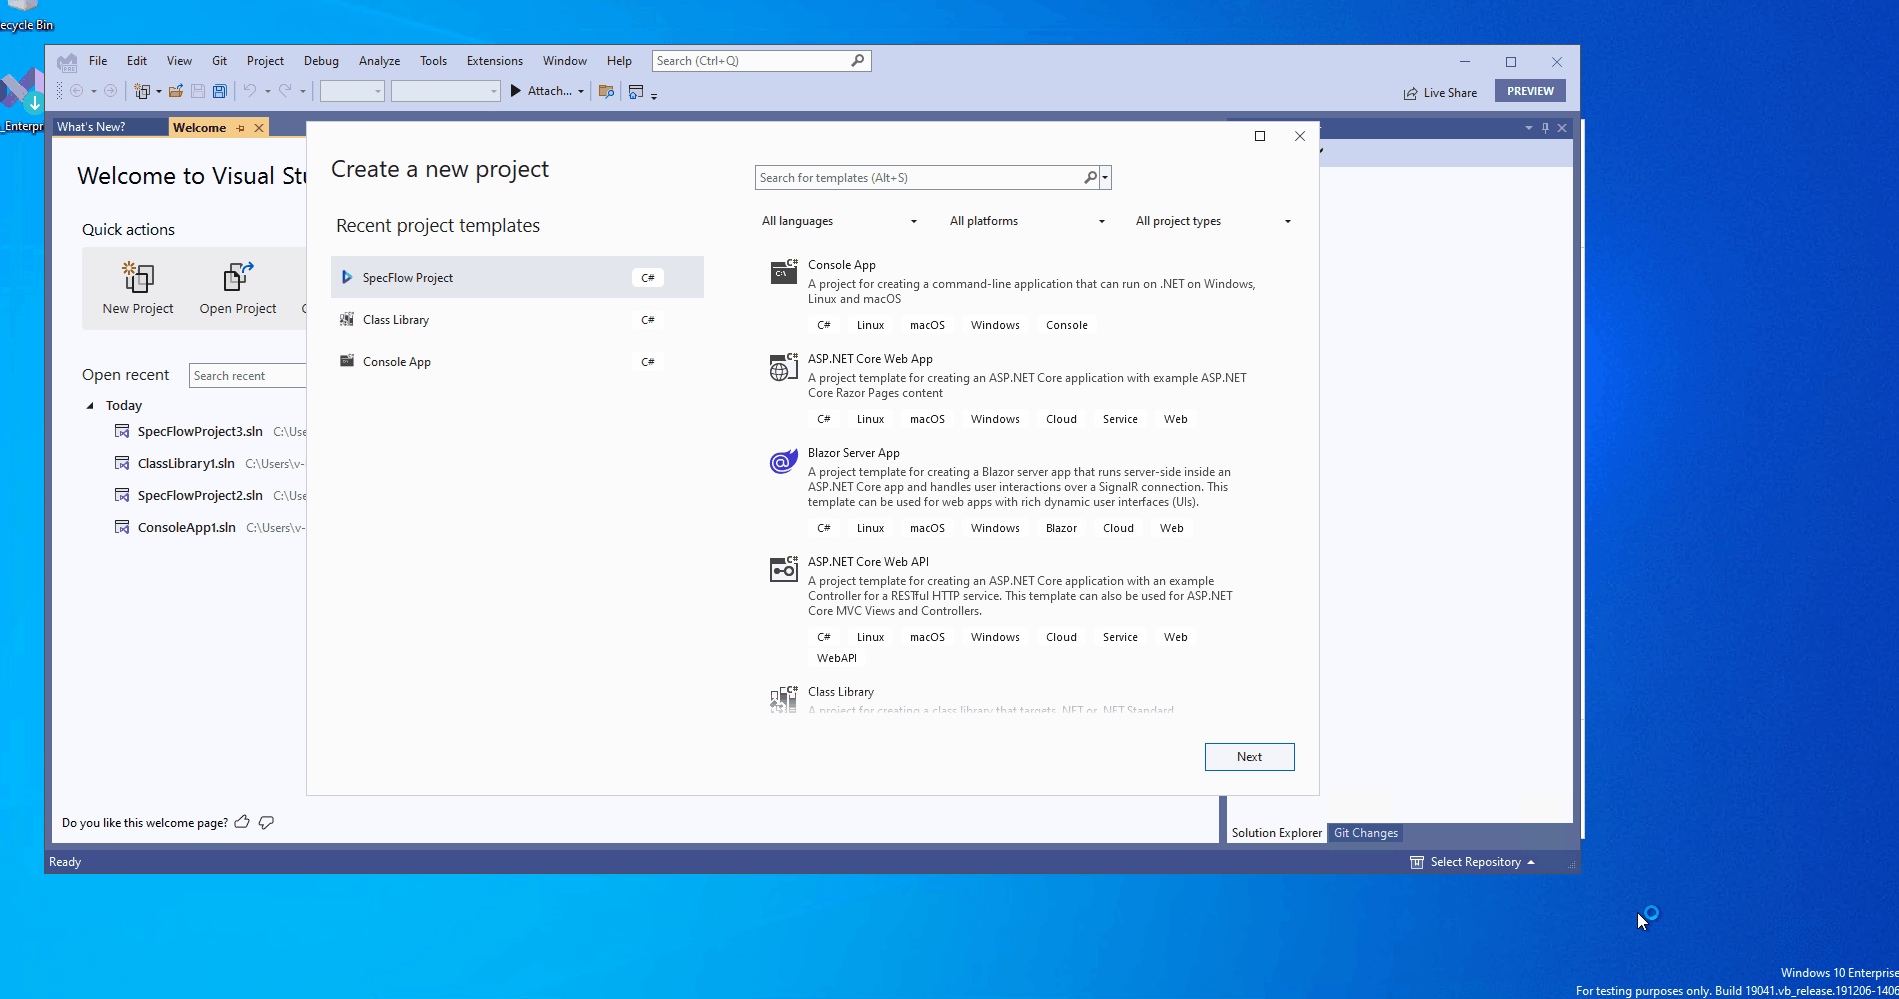
Task: Pin the Solution Explorer panel
Action: tap(1545, 128)
